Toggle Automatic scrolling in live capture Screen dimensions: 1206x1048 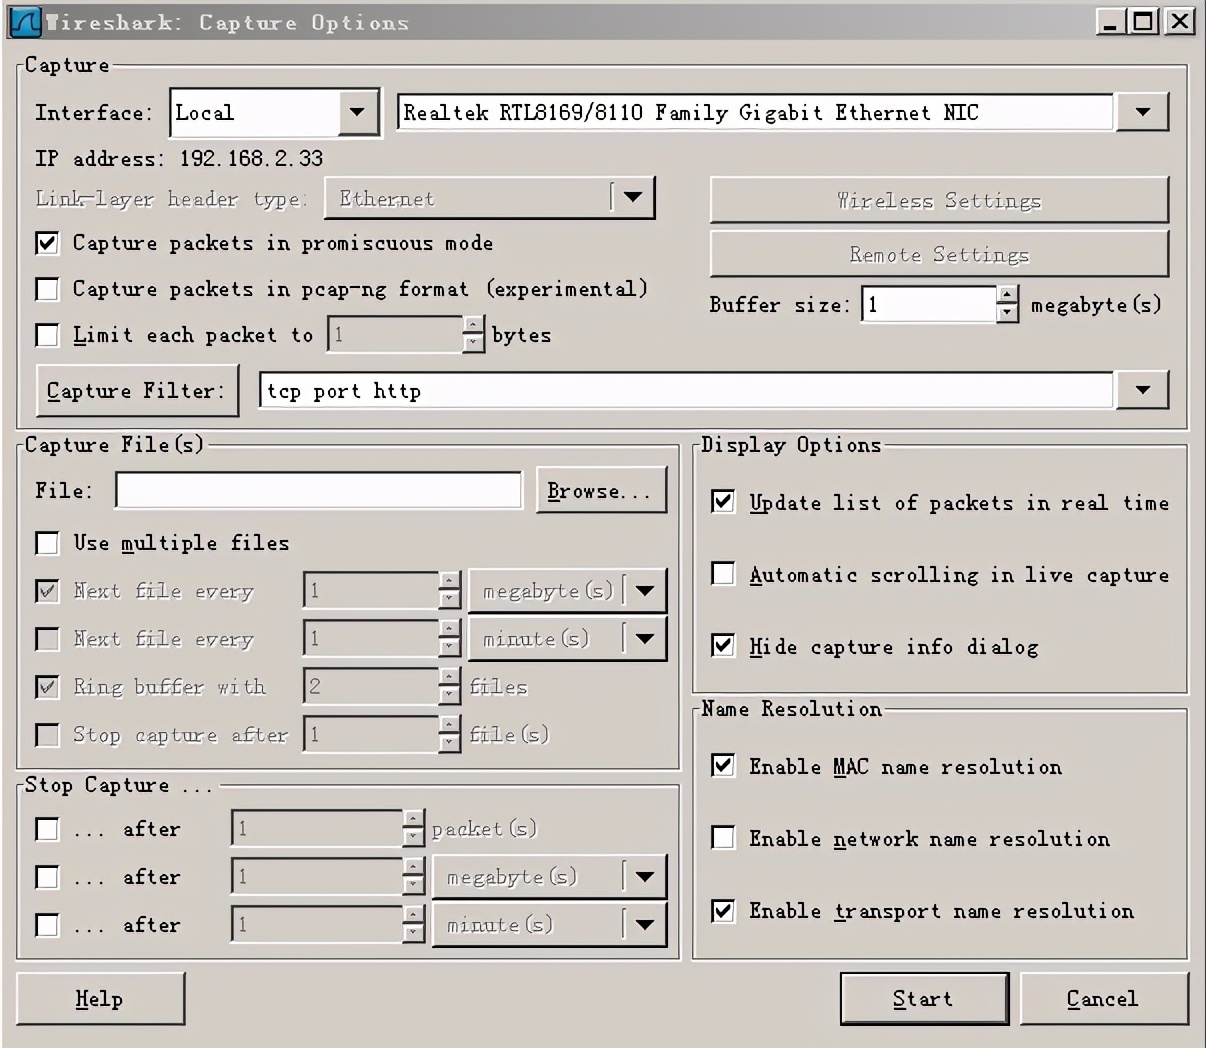723,574
